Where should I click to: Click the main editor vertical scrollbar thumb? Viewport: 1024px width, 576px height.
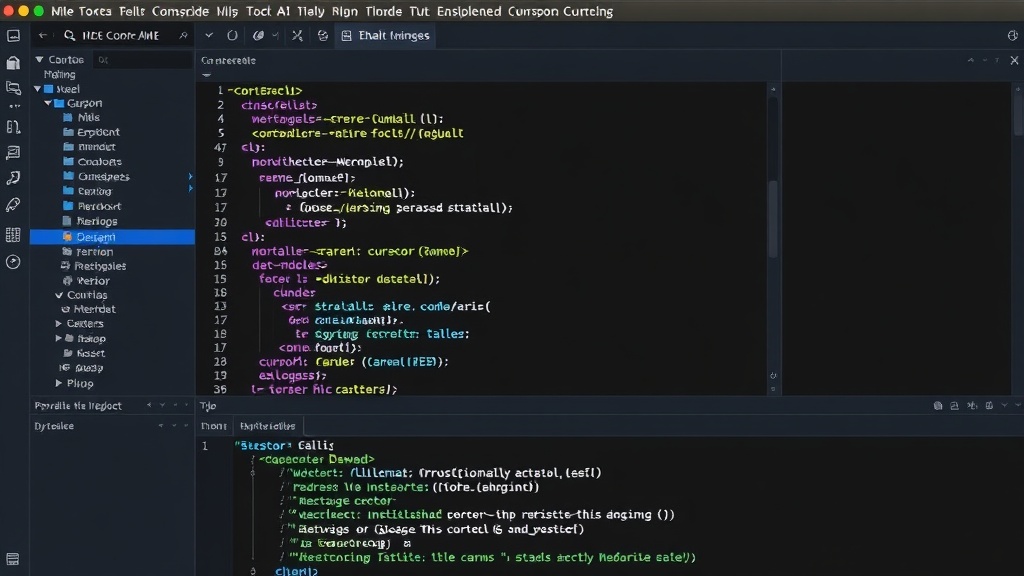pyautogui.click(x=773, y=219)
